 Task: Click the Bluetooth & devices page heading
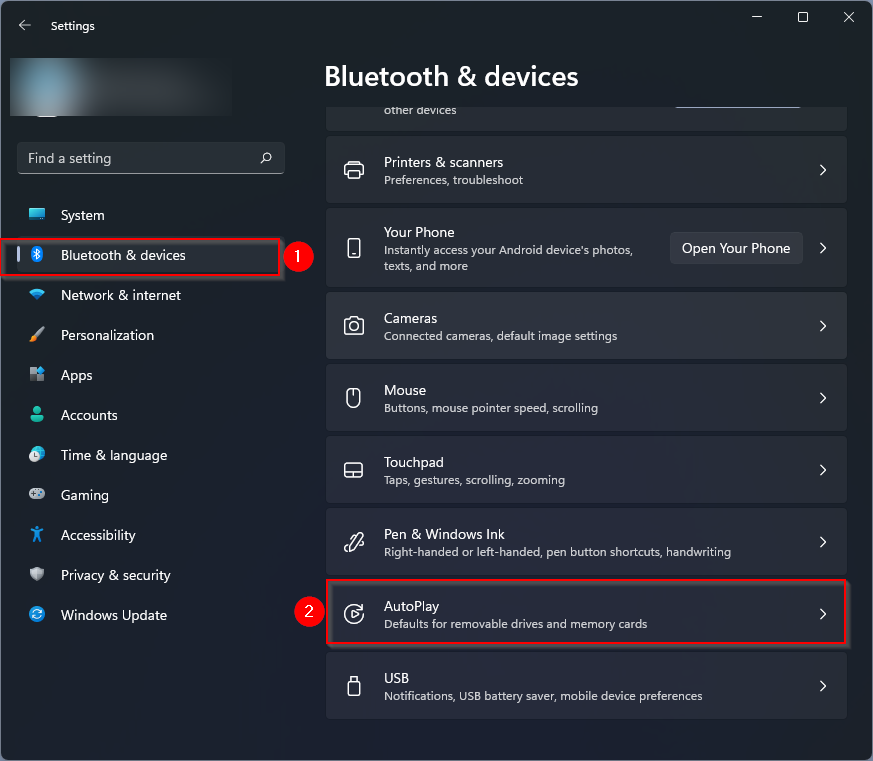coord(451,76)
